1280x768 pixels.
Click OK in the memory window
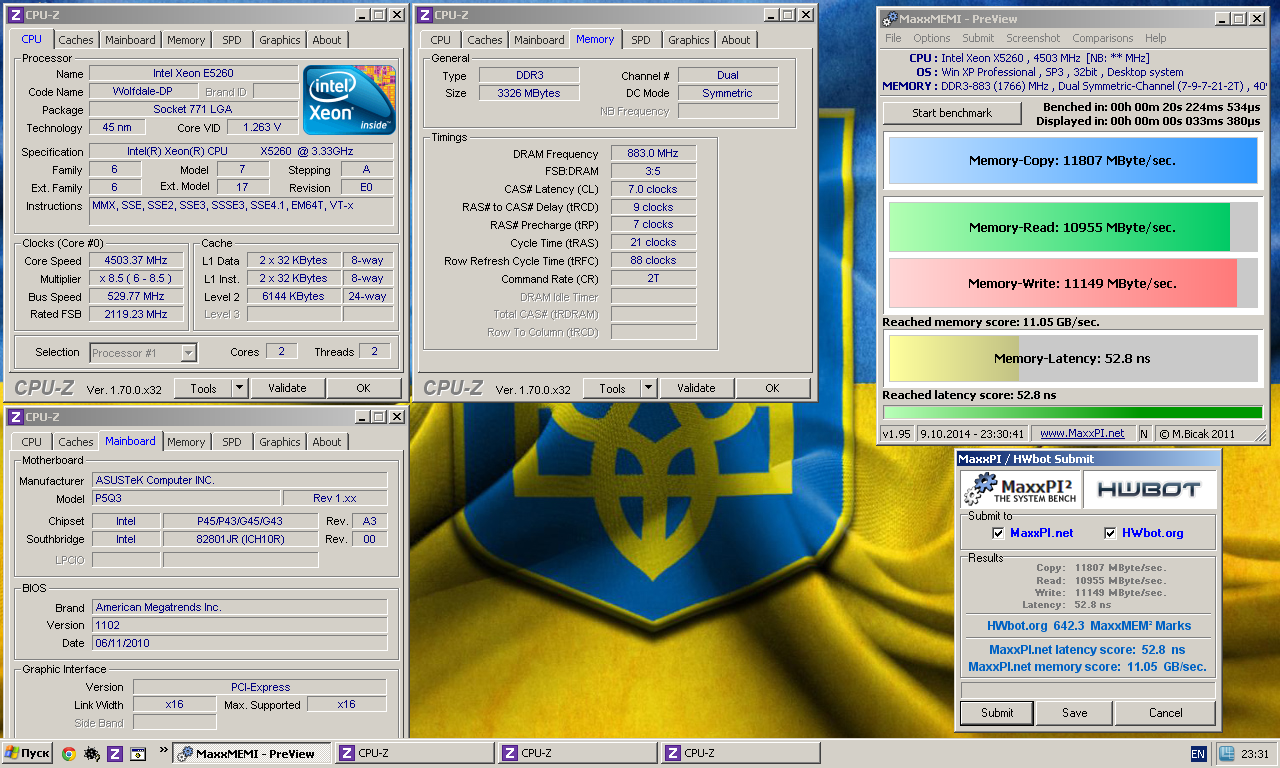(x=772, y=388)
